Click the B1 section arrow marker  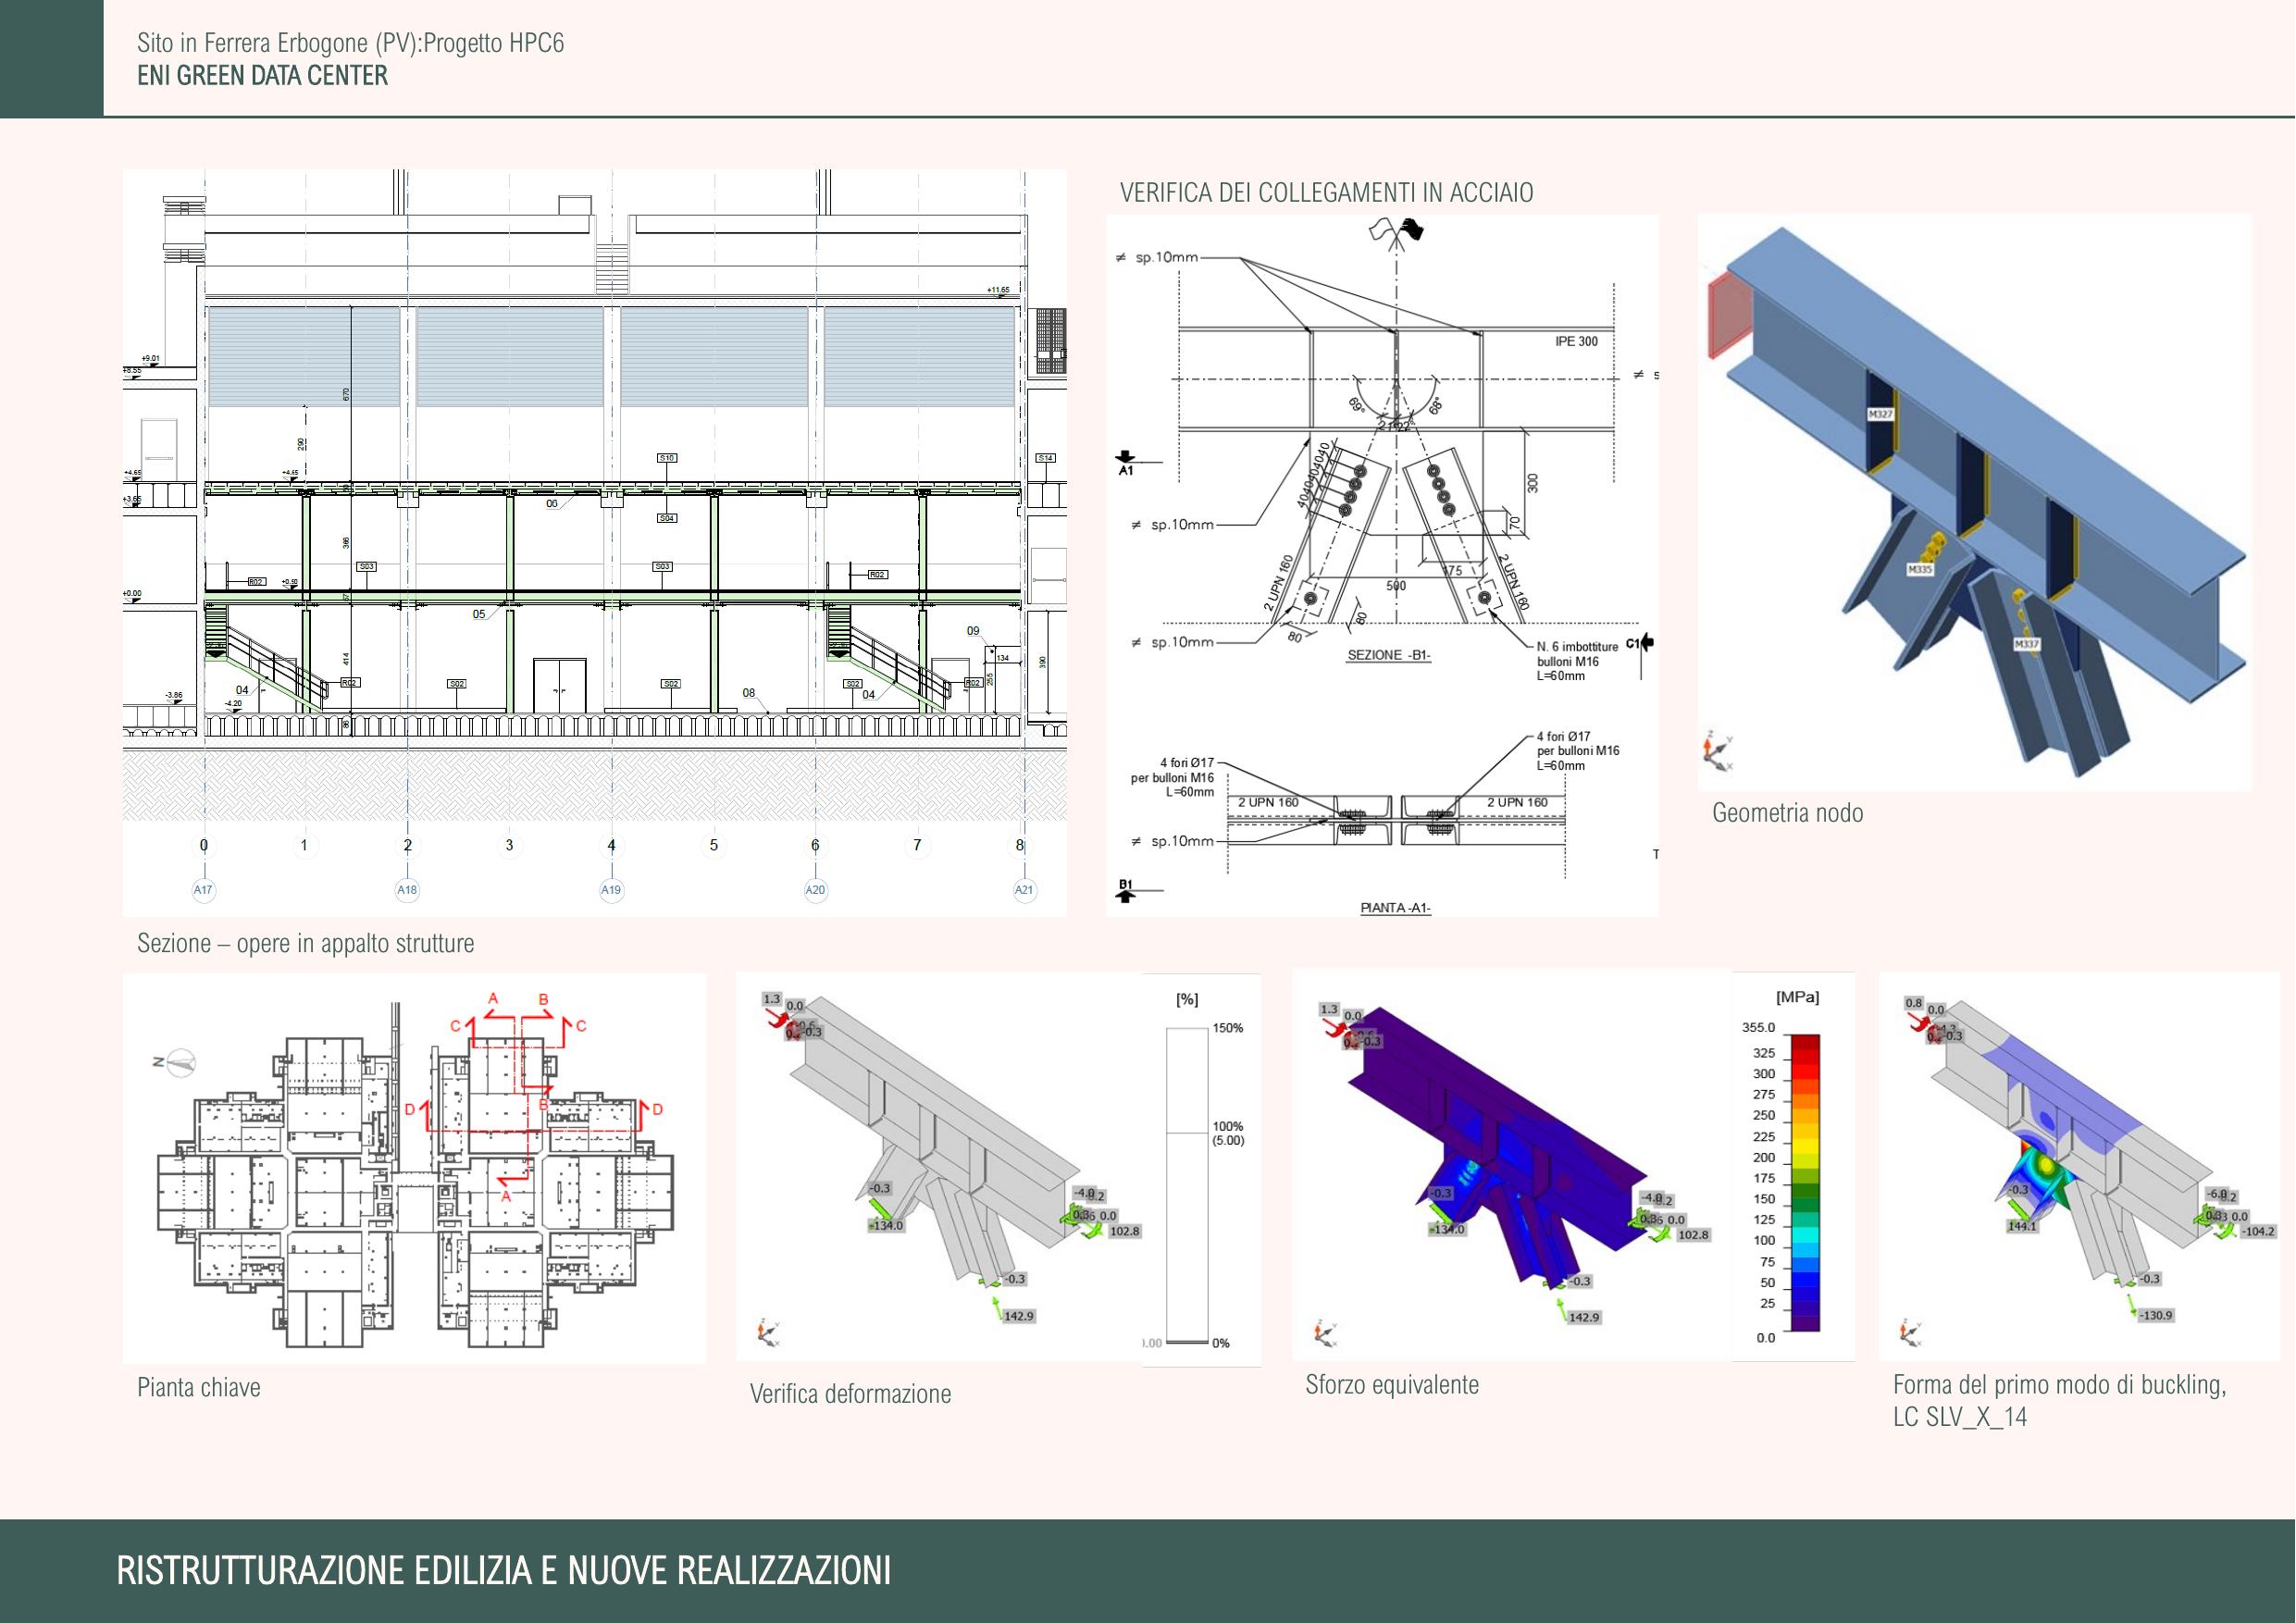tap(1128, 890)
